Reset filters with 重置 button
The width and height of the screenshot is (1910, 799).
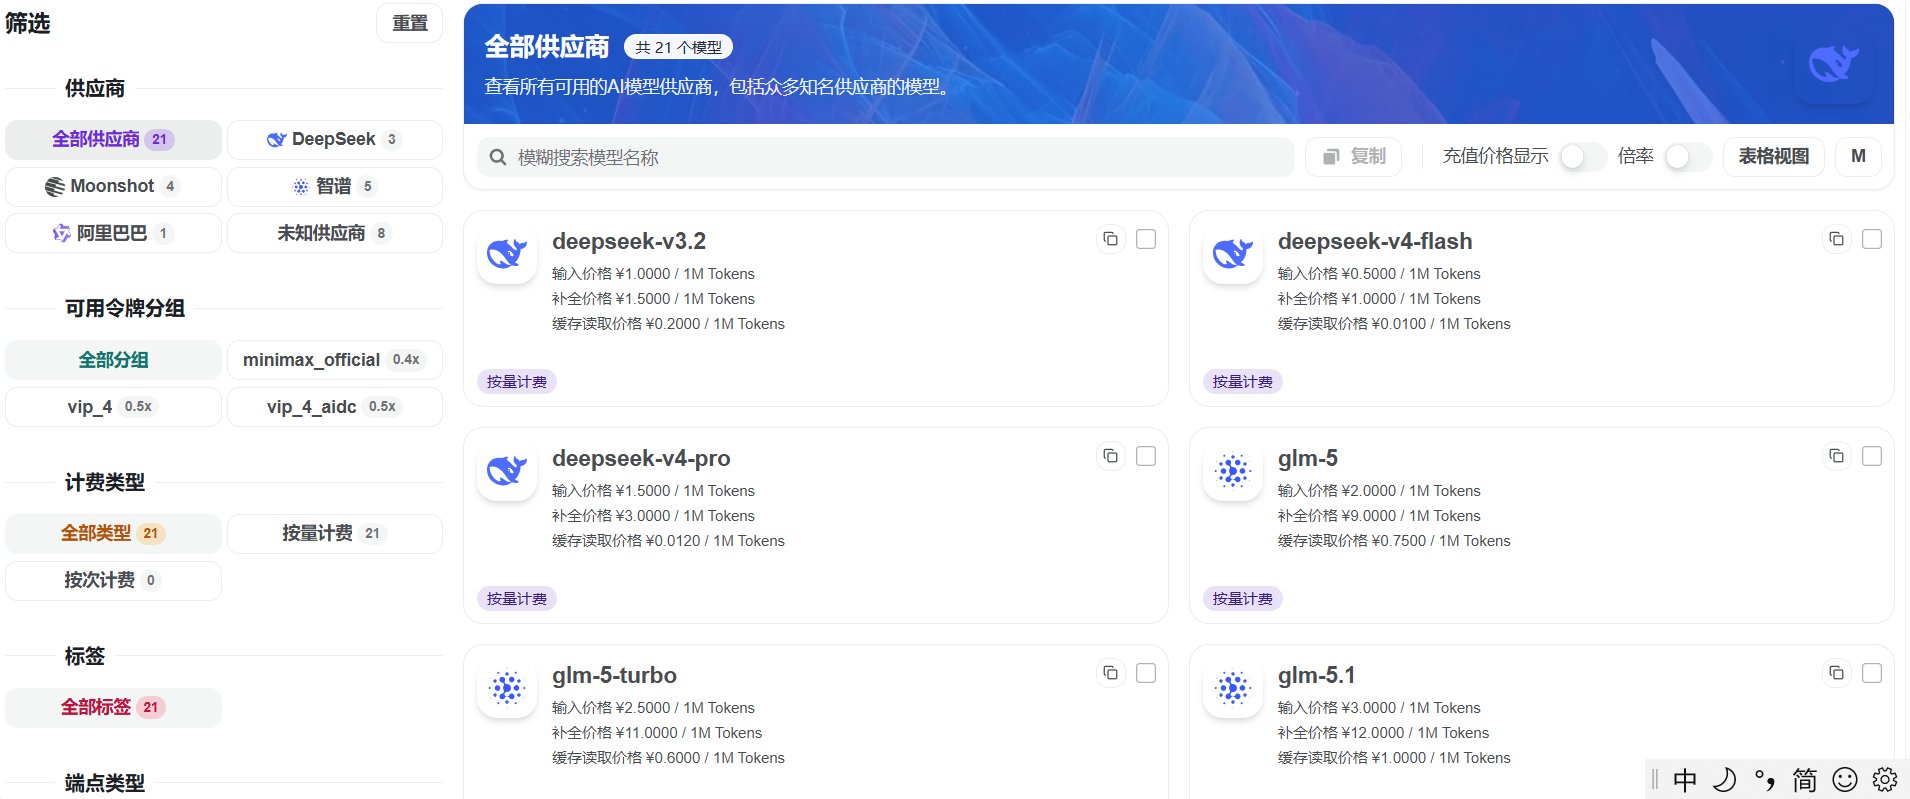pyautogui.click(x=409, y=23)
